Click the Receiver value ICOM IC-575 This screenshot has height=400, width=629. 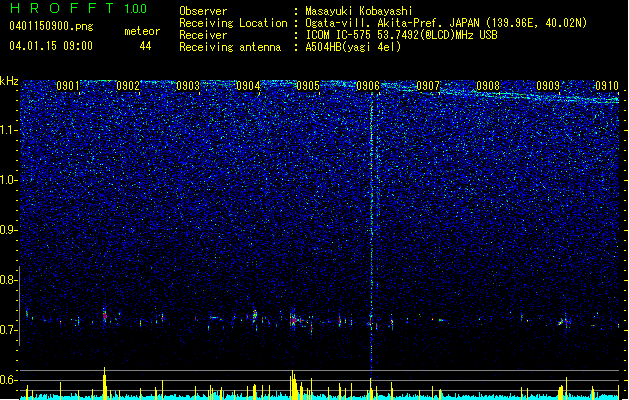tap(401, 35)
